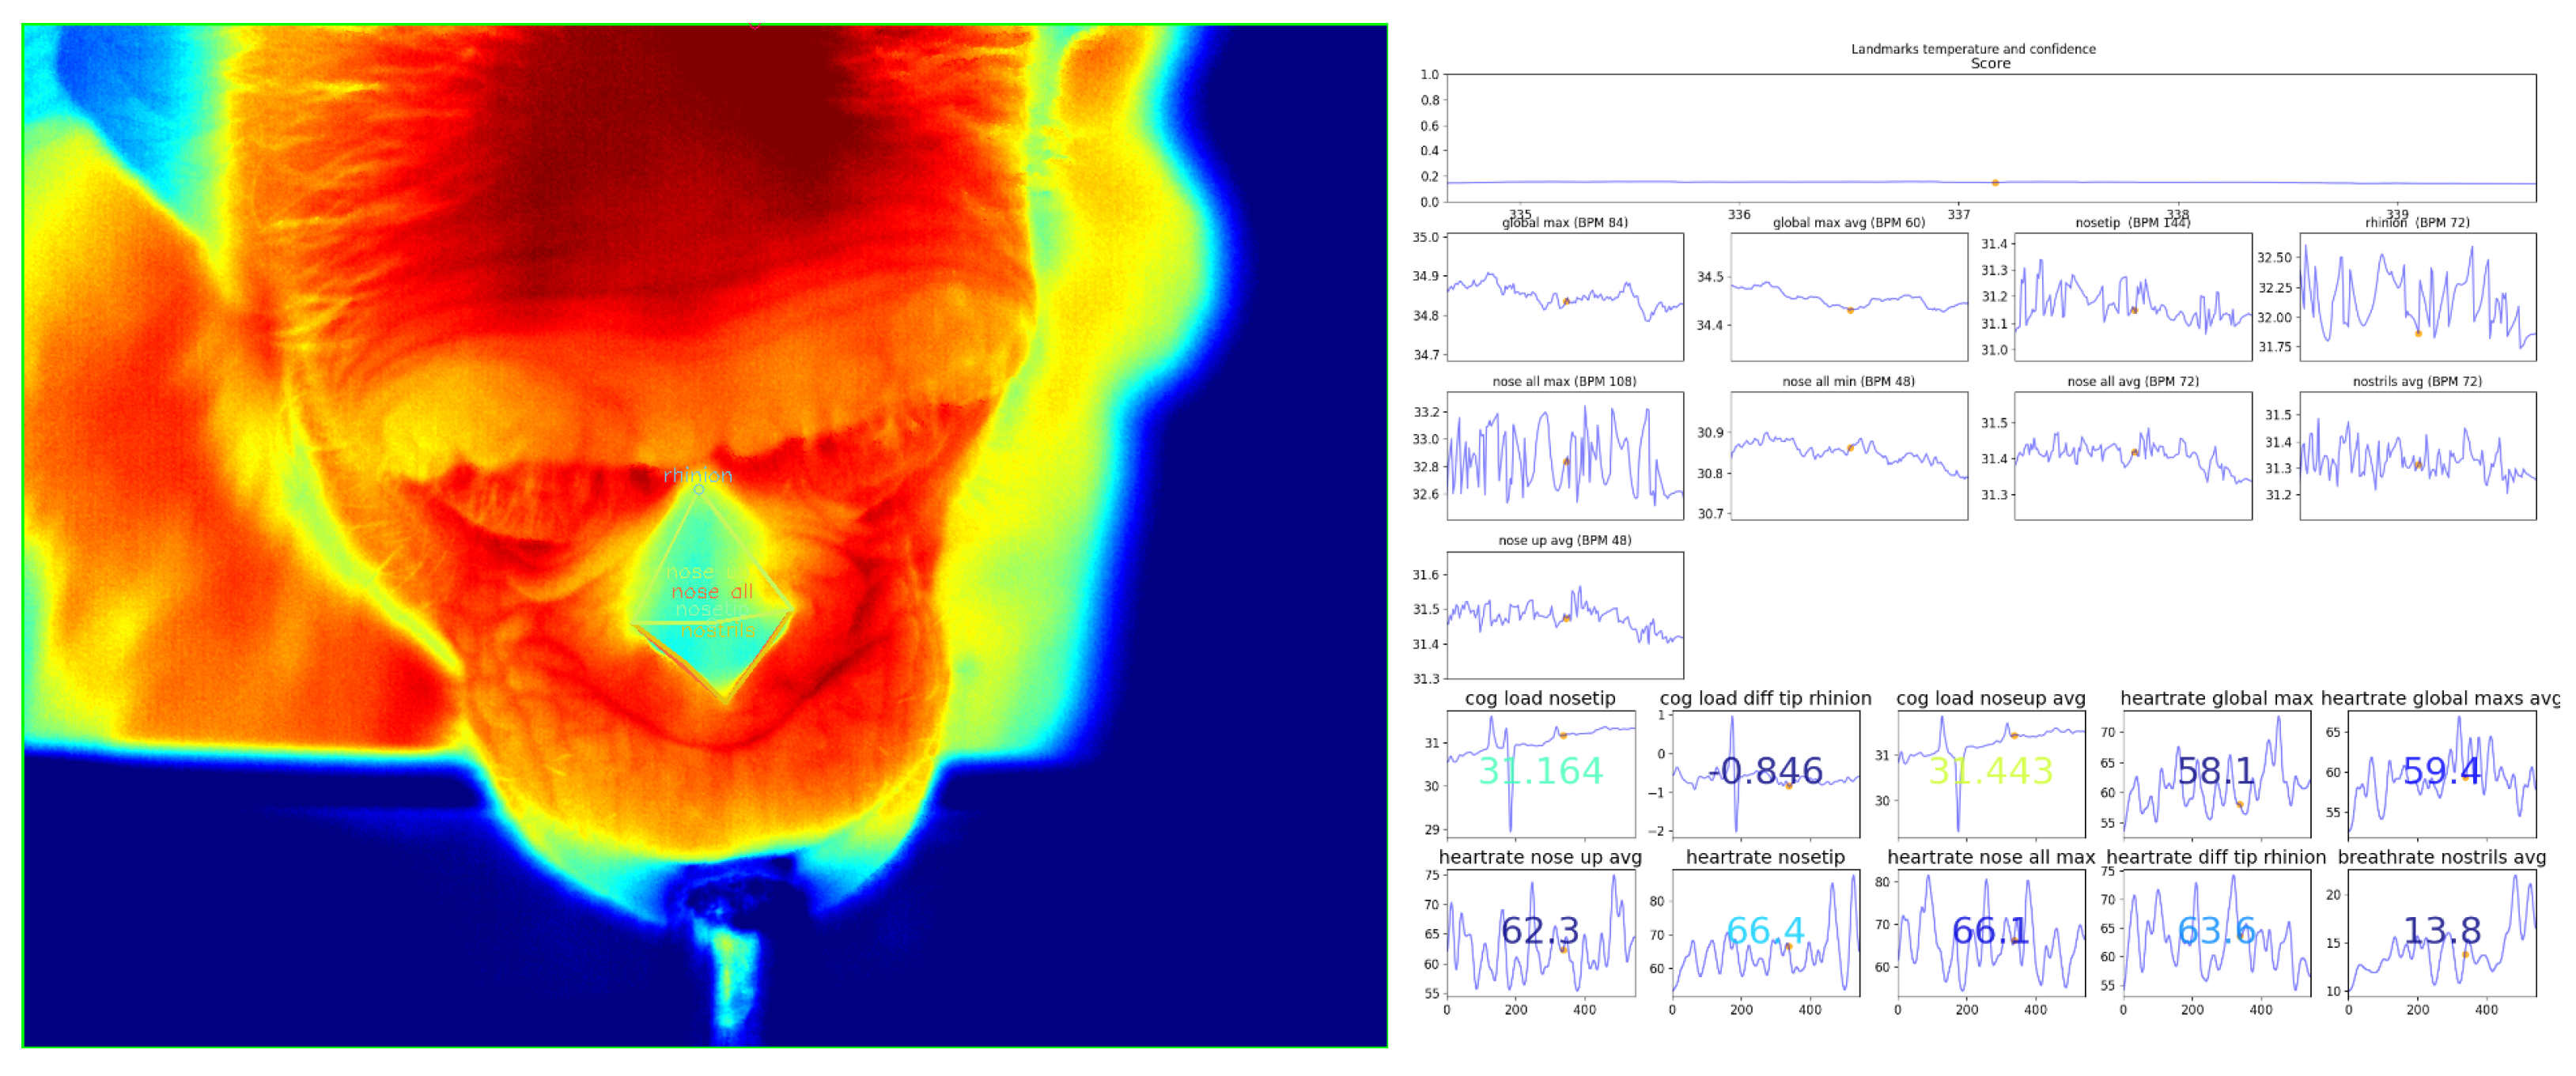Click the nose all avg (BPM 72) chart
The width and height of the screenshot is (2576, 1076).
click(2133, 456)
